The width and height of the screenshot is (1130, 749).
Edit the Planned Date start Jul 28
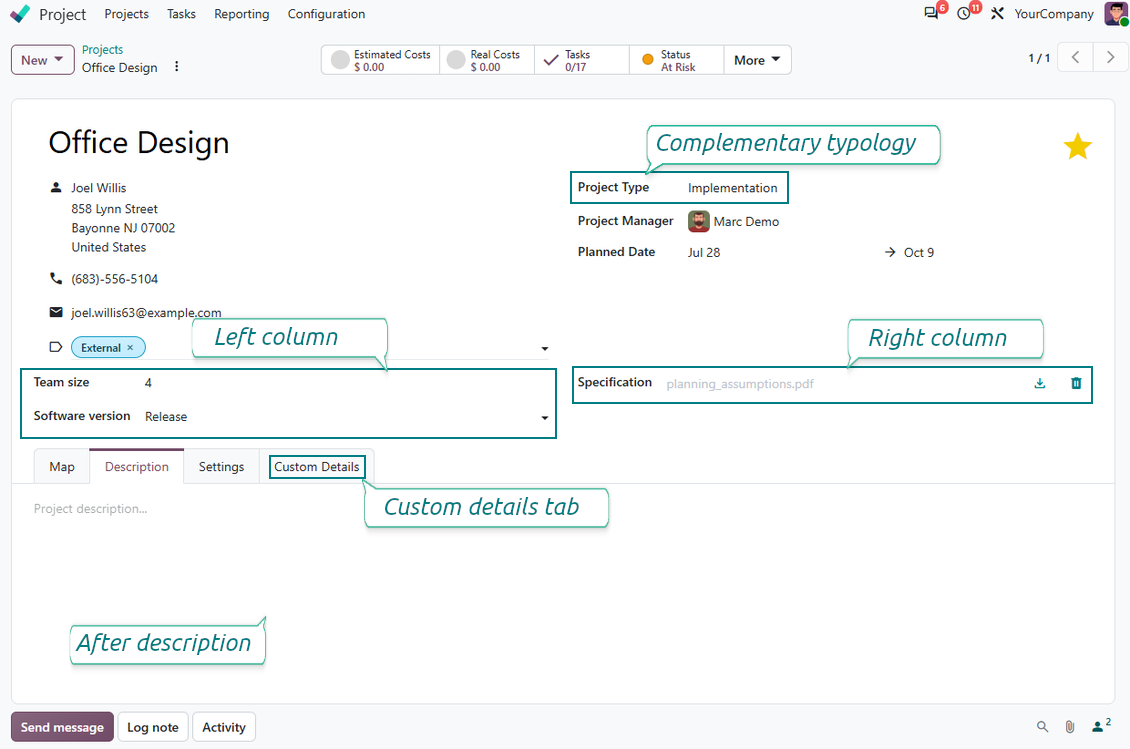coord(704,252)
